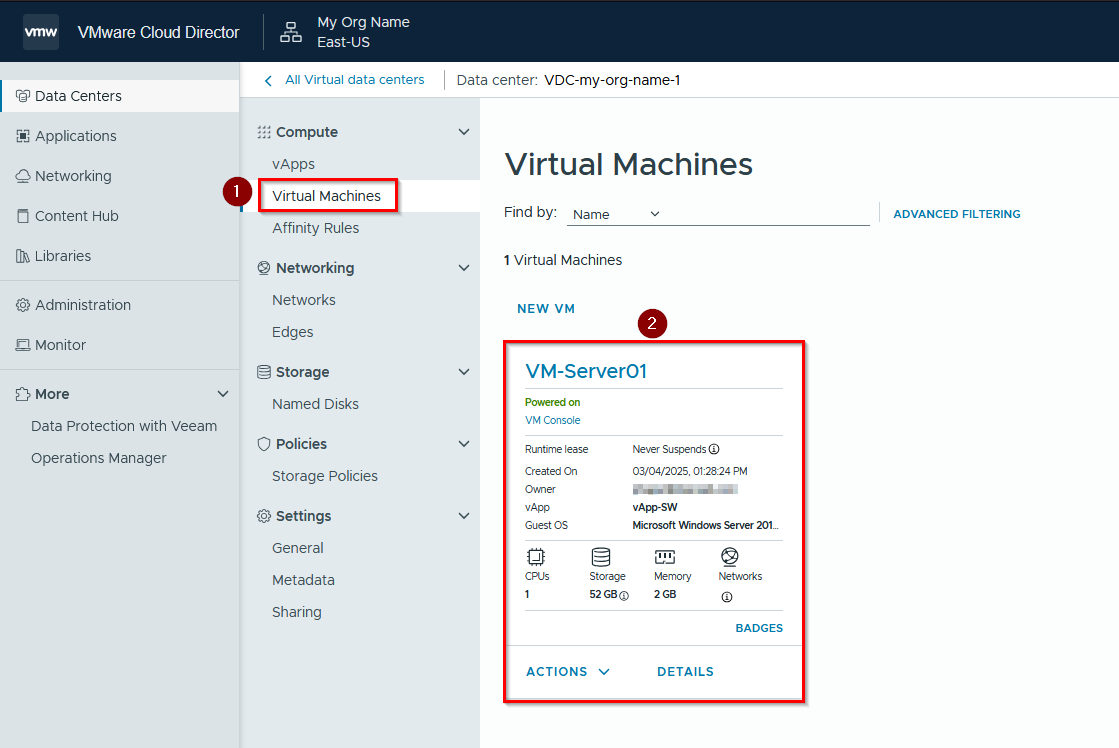Click VDC-my-org-name-1 data center name
Viewport: 1119px width, 748px height.
(612, 80)
